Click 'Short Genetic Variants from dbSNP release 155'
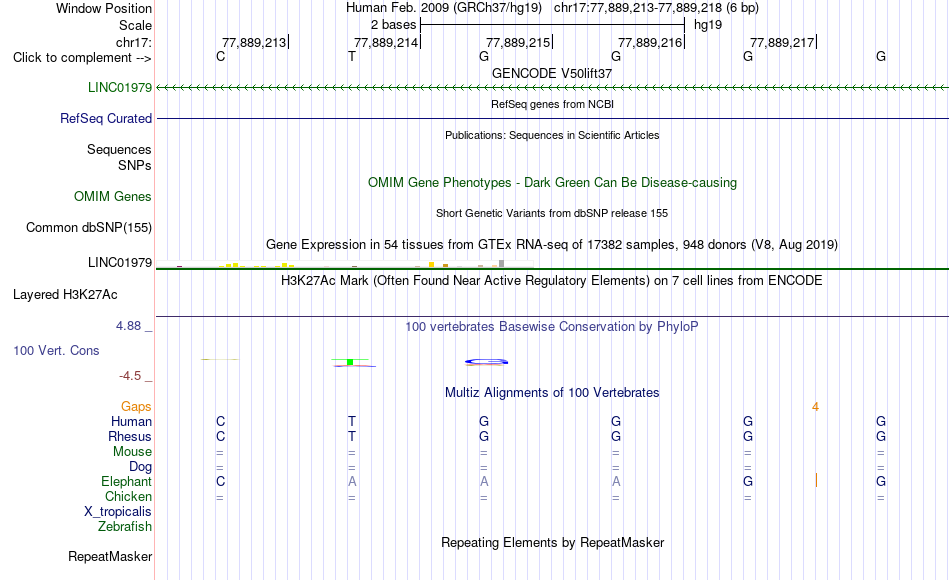950x580 pixels. pos(552,213)
